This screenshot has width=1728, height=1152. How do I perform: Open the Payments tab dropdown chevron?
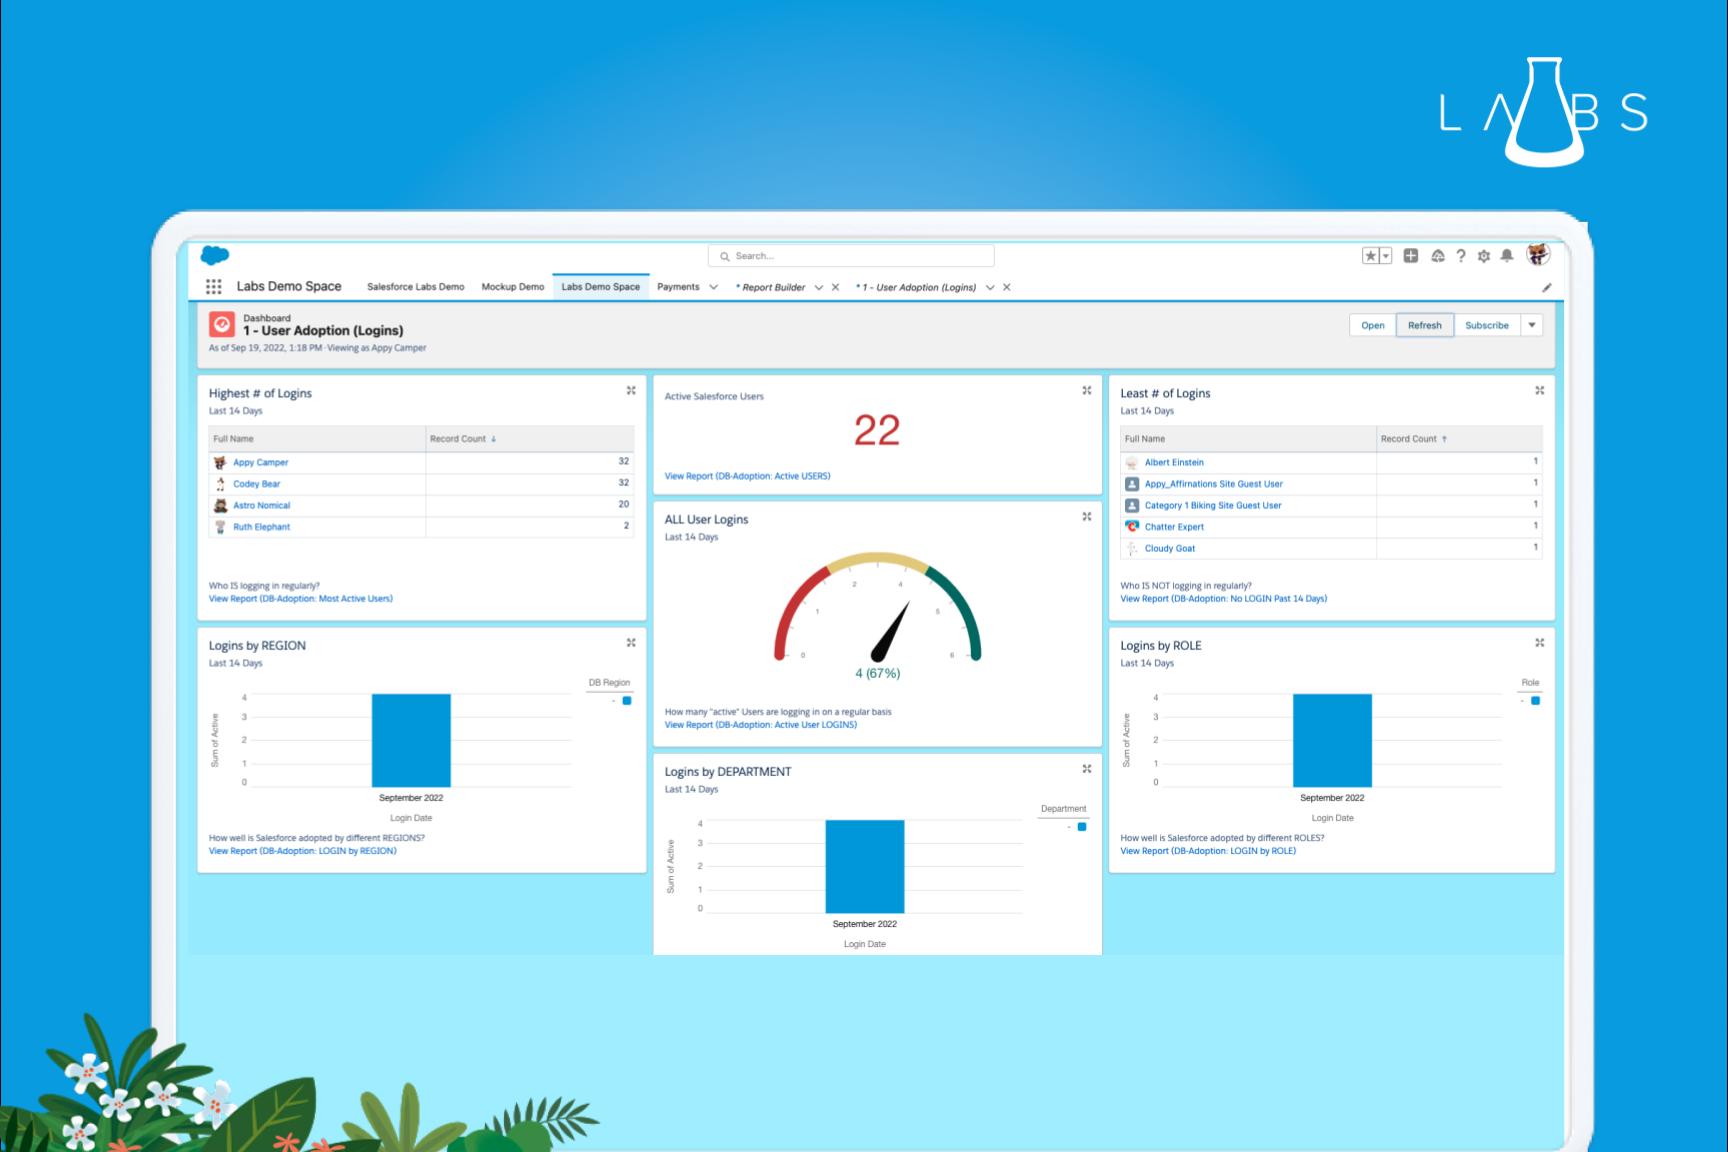point(713,287)
